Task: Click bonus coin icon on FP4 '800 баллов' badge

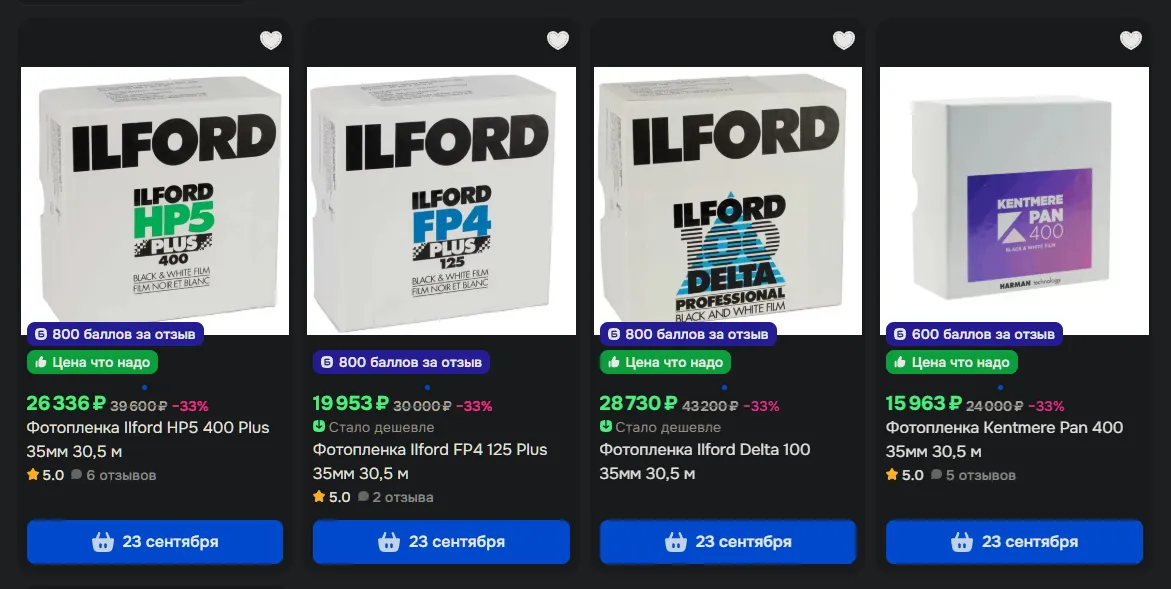Action: [326, 362]
